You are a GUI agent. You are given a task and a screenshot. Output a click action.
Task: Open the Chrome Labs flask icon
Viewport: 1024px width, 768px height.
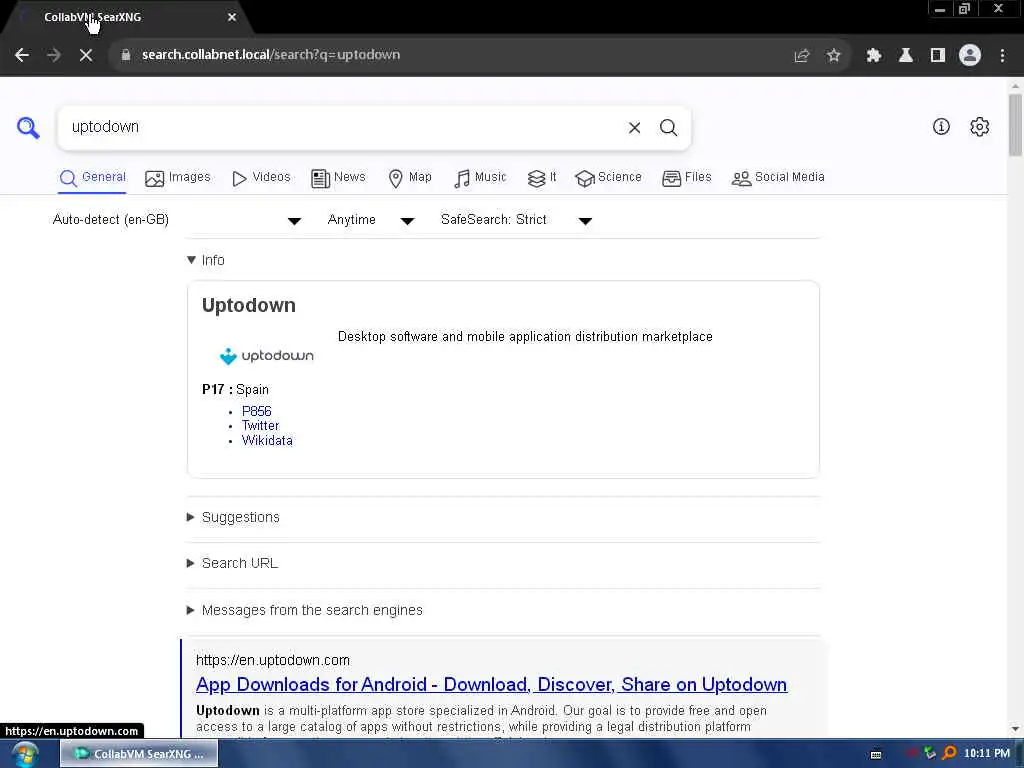tap(906, 56)
